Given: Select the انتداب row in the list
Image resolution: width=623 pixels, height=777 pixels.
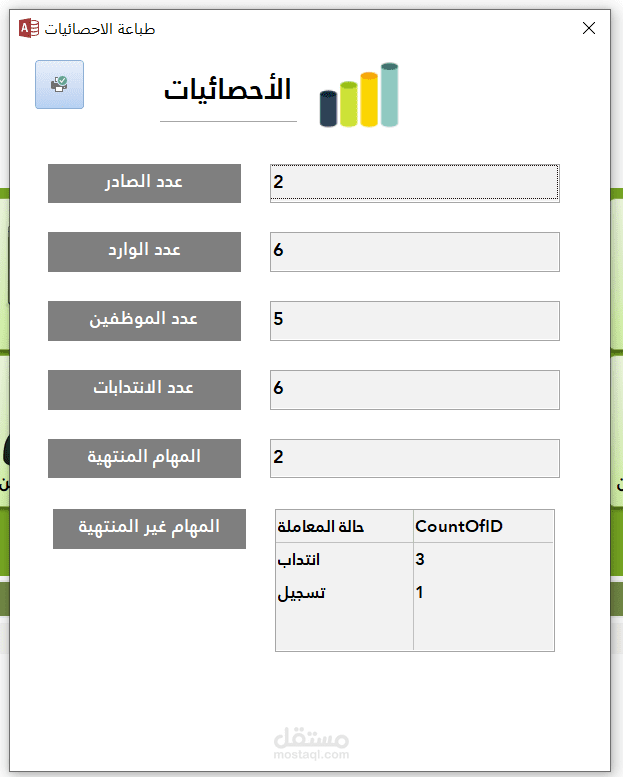Looking at the screenshot, I should click(x=343, y=560).
